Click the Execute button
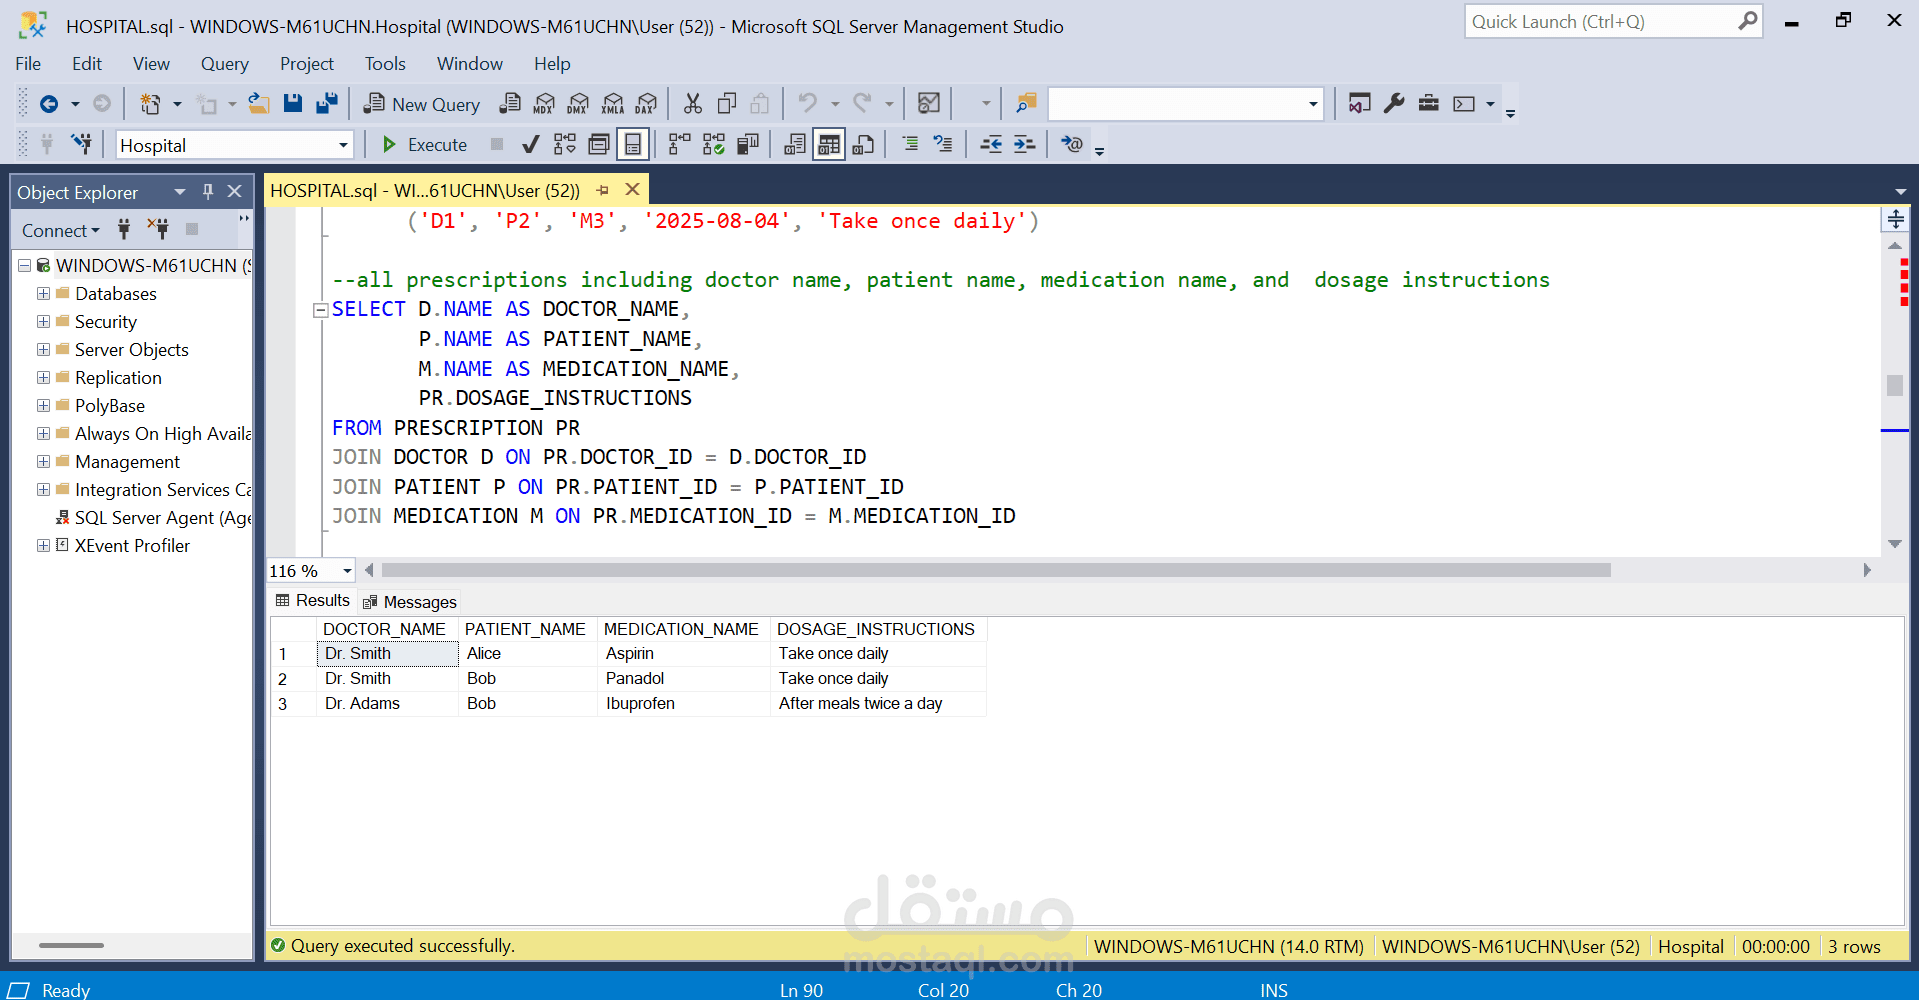The image size is (1919, 1000). pos(425,145)
